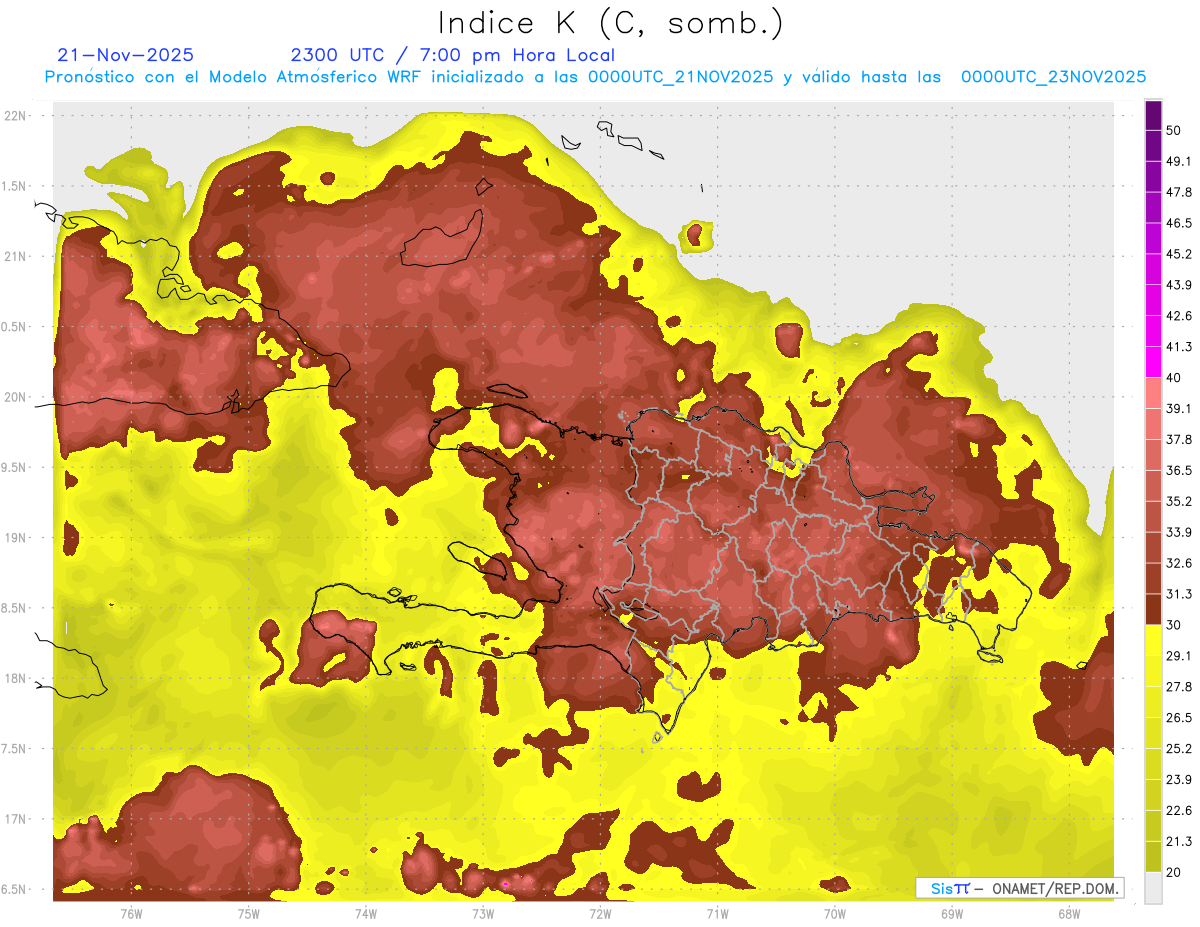Click the colorbar value "41.3"

[x=1179, y=347]
